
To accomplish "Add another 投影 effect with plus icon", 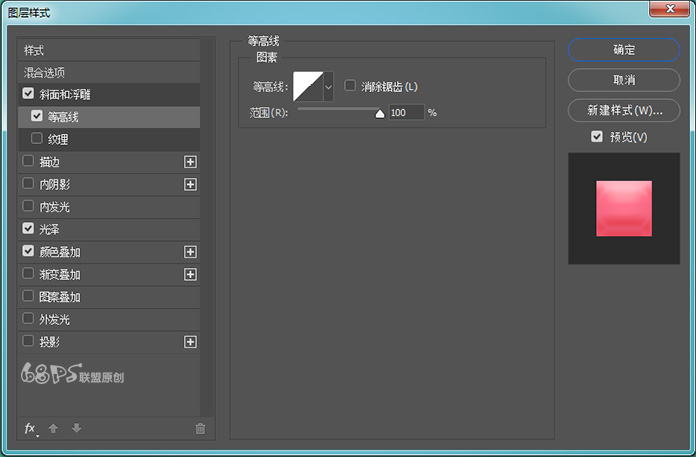I will tap(190, 342).
